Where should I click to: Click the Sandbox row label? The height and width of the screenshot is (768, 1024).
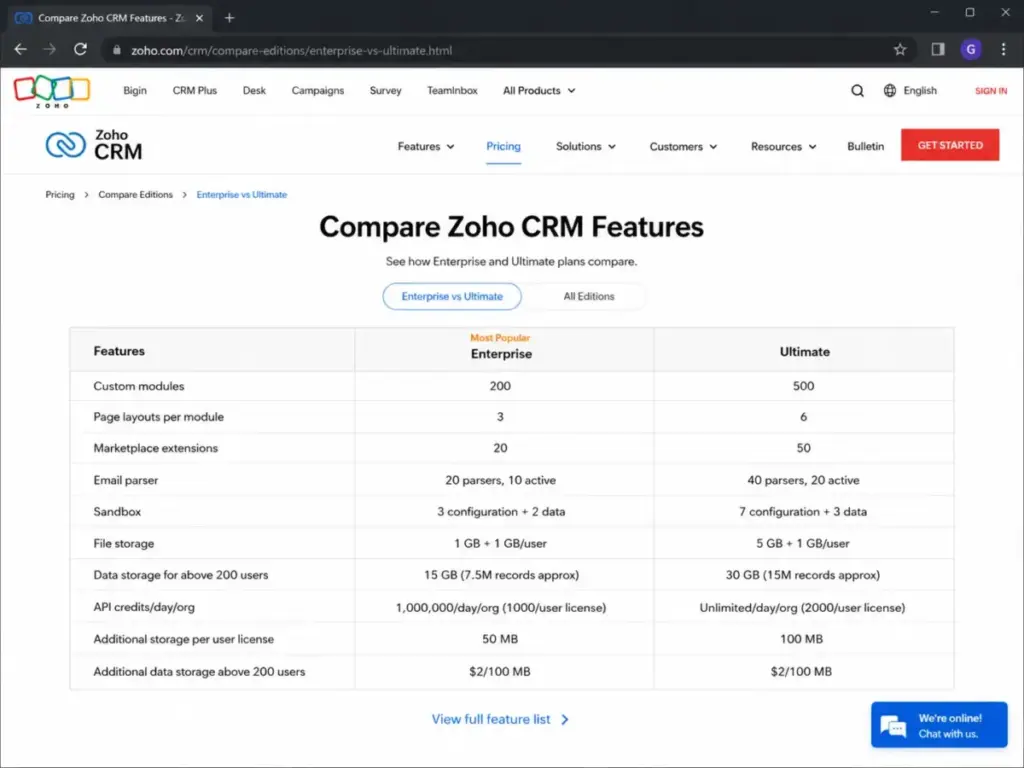tap(117, 511)
